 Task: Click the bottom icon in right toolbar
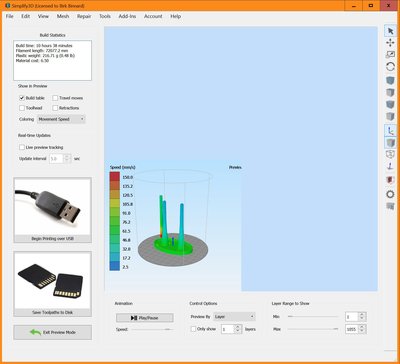point(390,206)
